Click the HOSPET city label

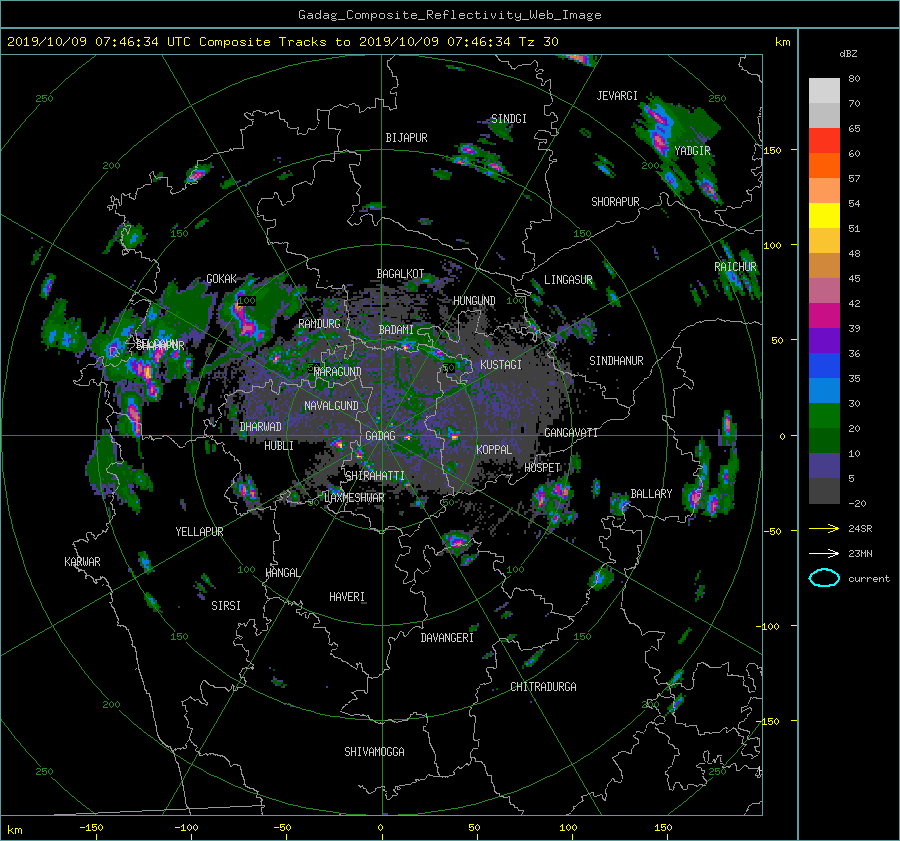542,468
